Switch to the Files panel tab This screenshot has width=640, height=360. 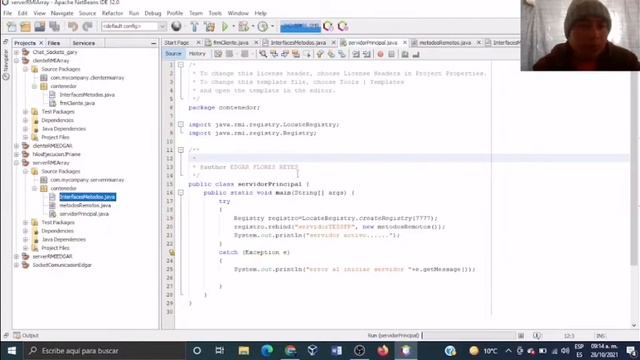point(54,43)
